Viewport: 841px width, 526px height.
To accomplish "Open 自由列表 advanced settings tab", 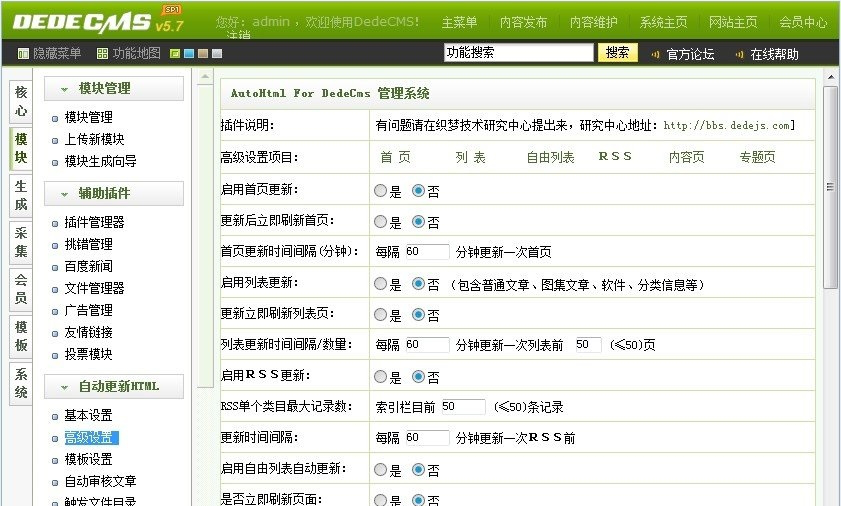I will click(x=550, y=157).
